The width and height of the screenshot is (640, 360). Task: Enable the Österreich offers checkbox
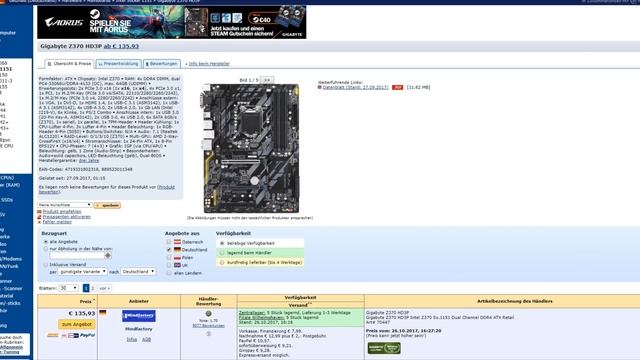pyautogui.click(x=169, y=242)
